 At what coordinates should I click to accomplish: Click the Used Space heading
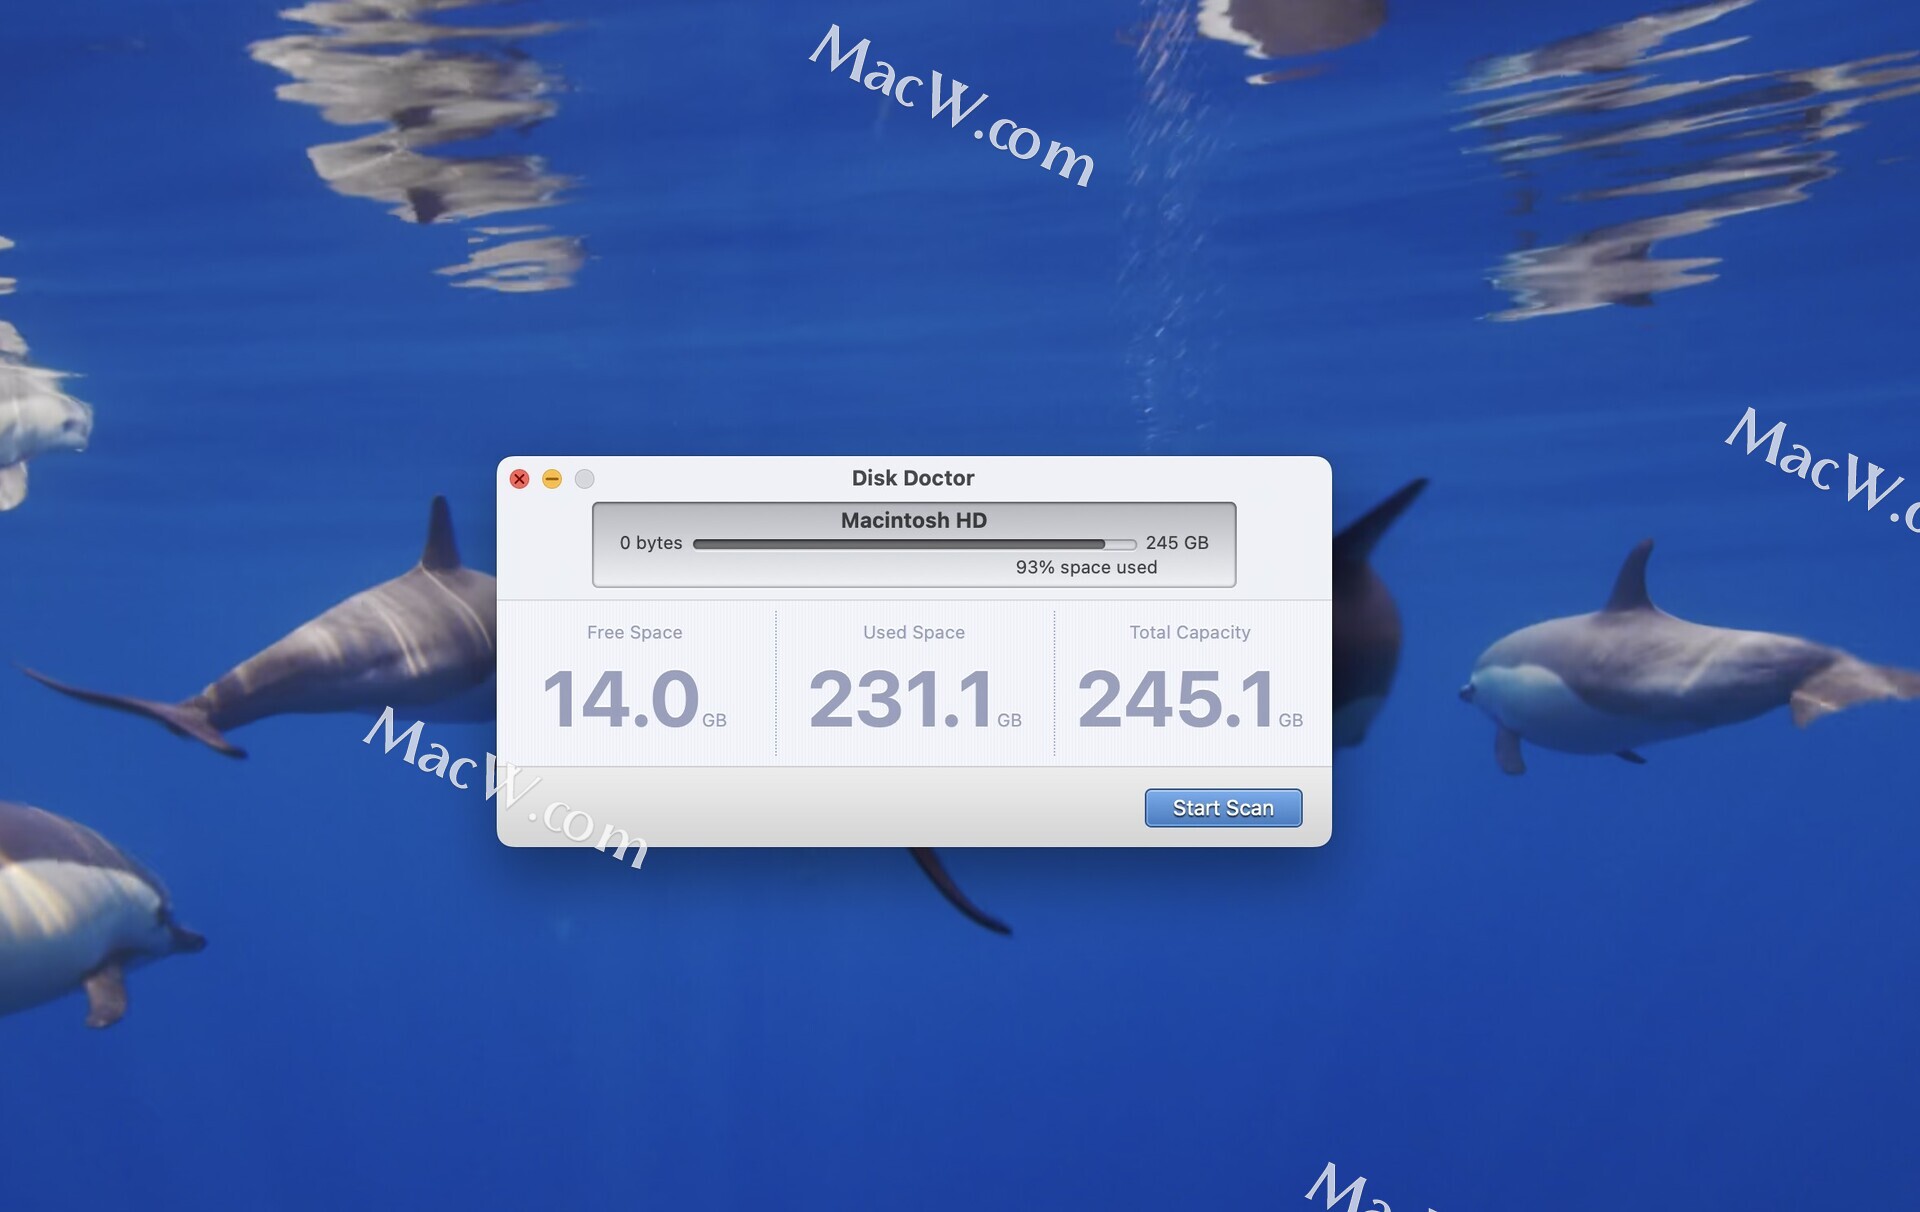[x=913, y=632]
